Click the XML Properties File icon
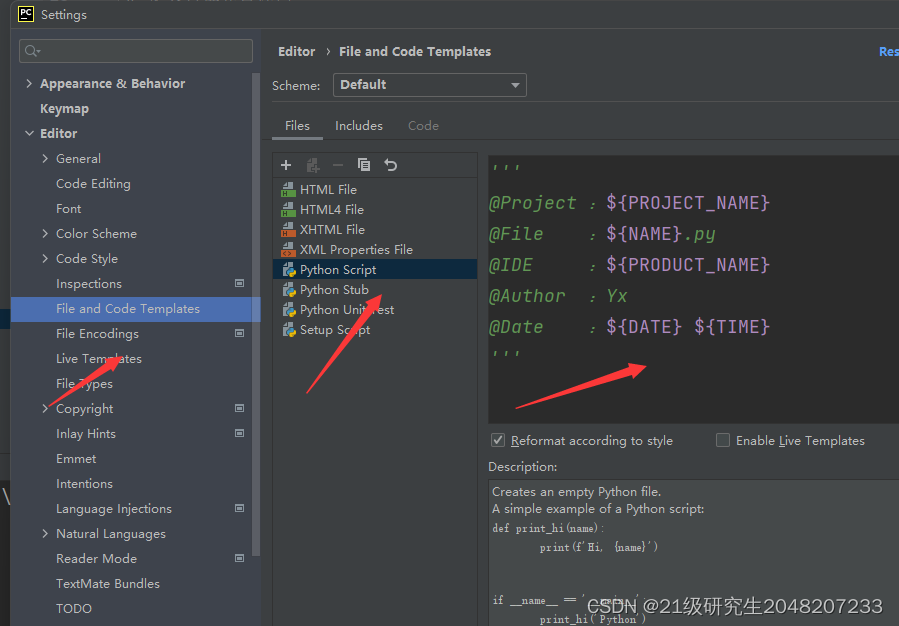 (288, 249)
